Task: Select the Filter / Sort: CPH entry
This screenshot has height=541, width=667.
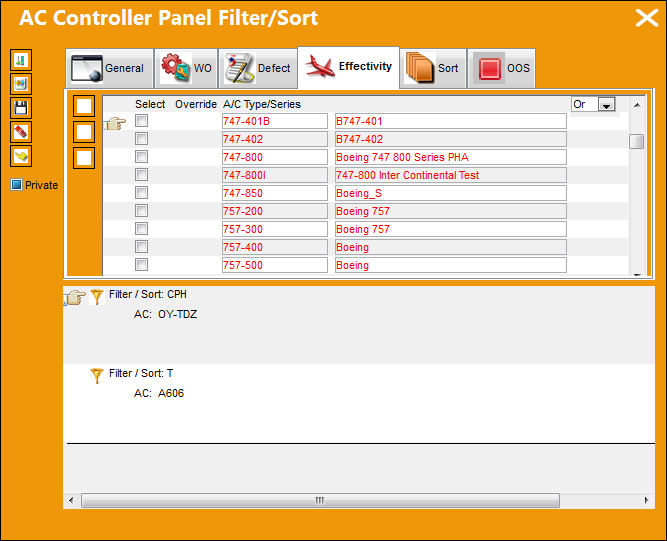Action: (x=148, y=294)
